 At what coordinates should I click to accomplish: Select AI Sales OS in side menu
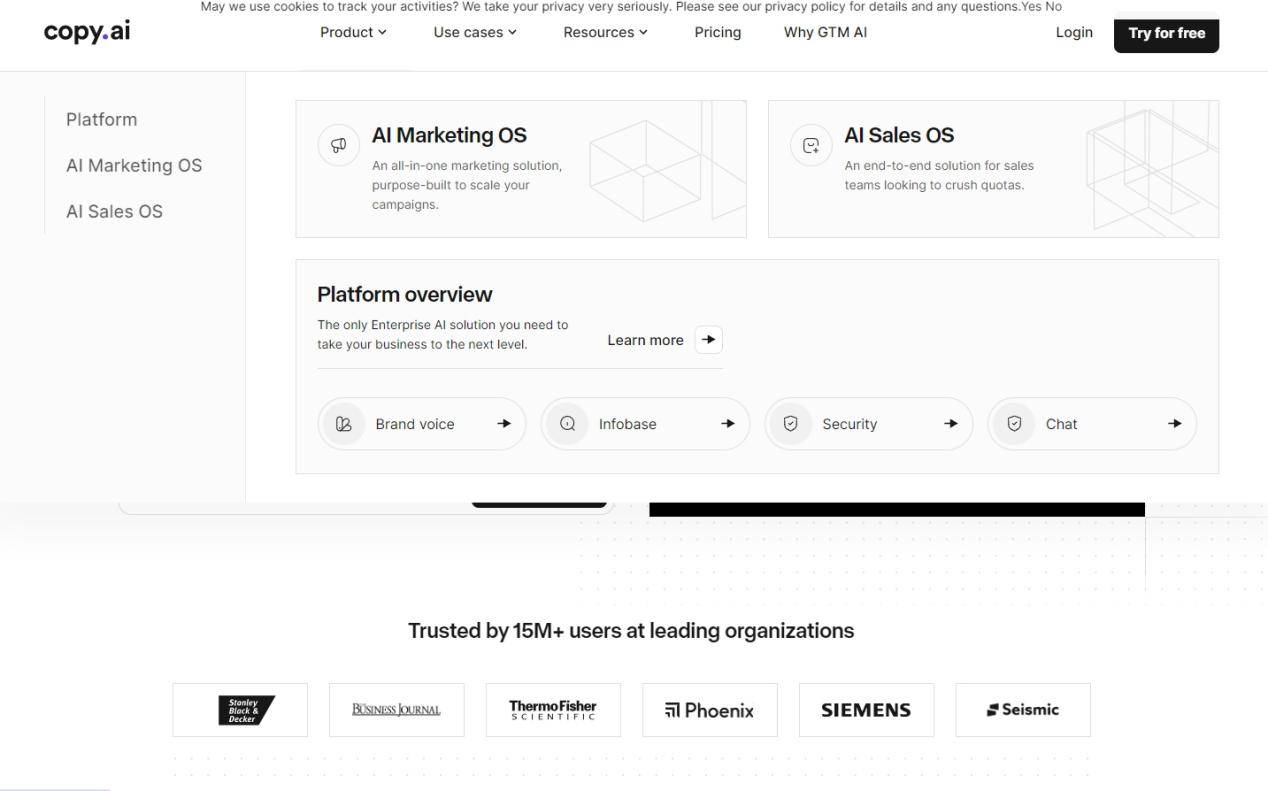(114, 211)
